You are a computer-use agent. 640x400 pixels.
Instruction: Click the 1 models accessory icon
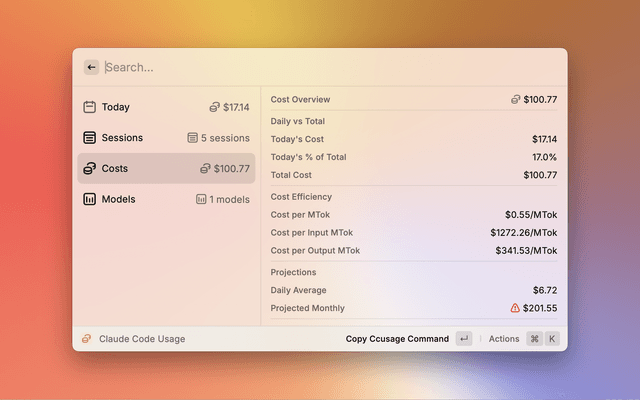pos(201,199)
